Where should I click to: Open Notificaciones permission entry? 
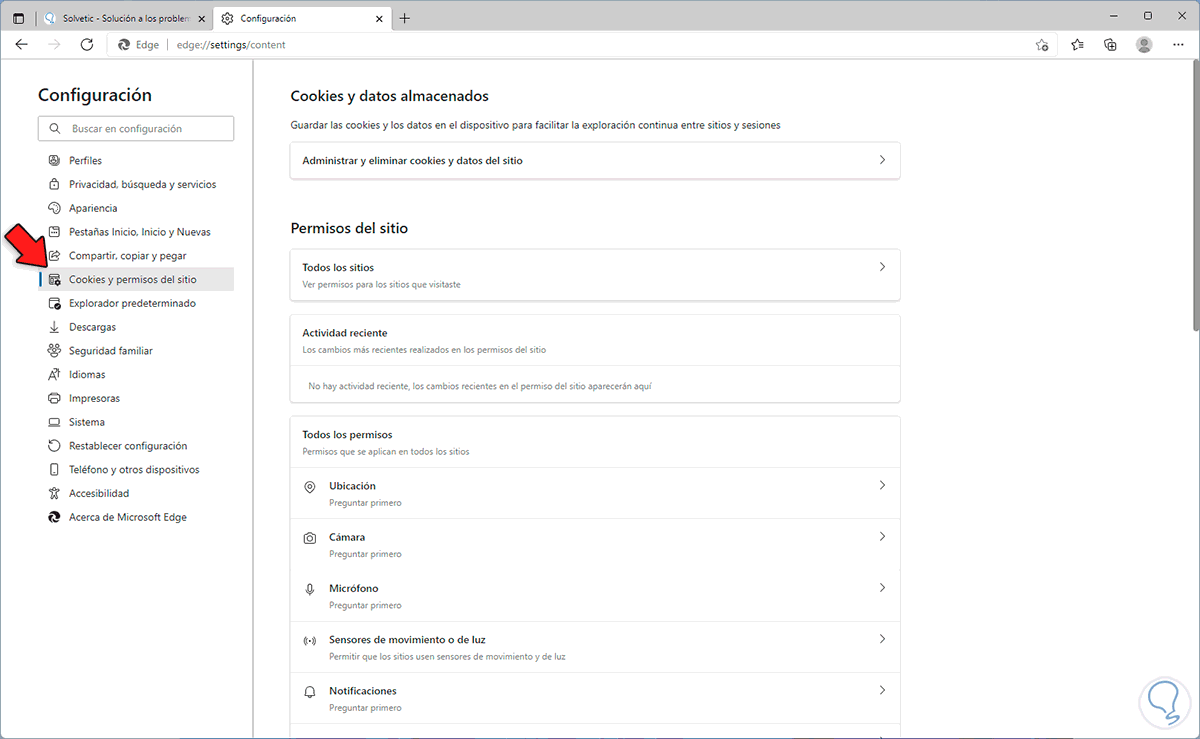click(x=595, y=698)
